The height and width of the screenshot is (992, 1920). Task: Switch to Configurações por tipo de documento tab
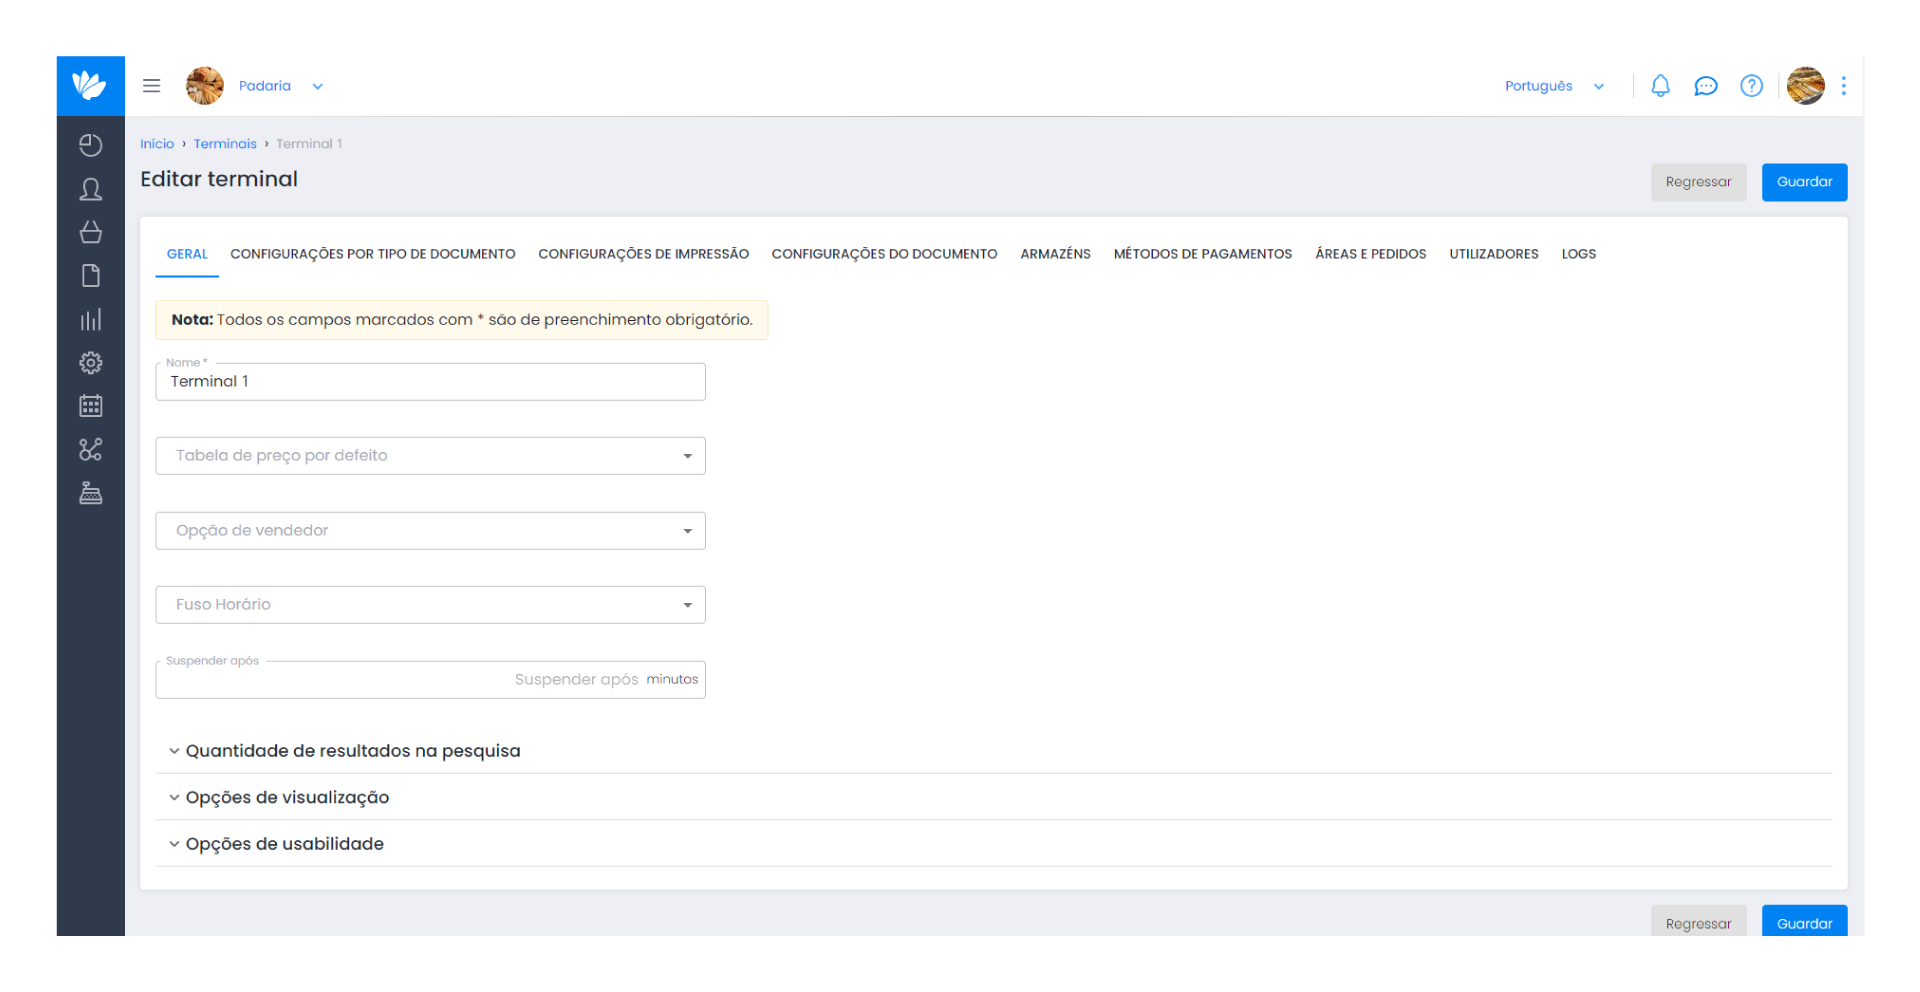[x=373, y=254]
